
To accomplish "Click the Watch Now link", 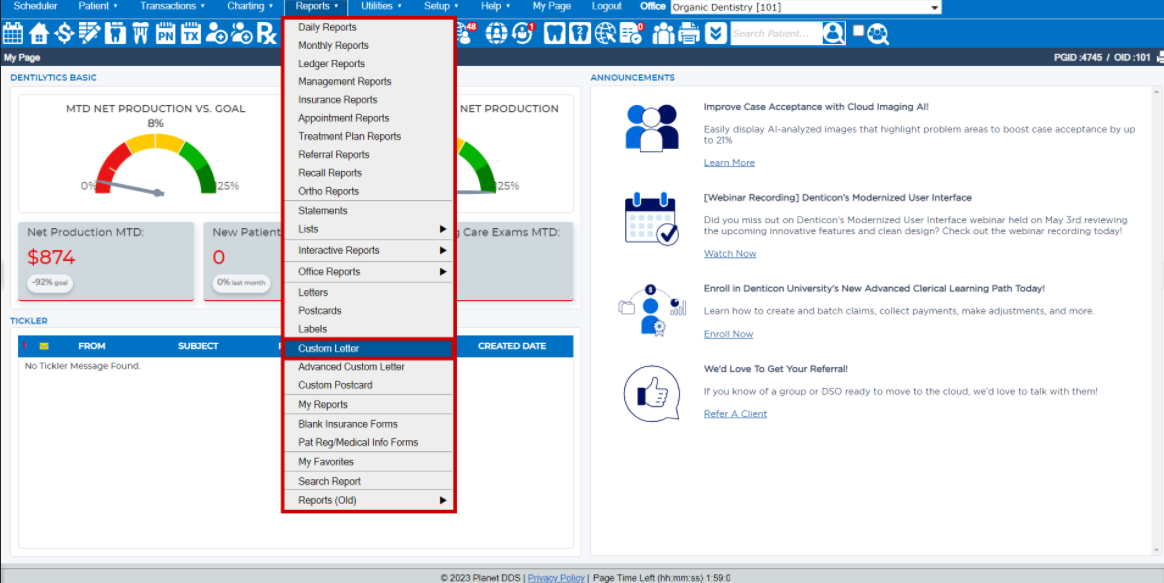I will tap(730, 254).
